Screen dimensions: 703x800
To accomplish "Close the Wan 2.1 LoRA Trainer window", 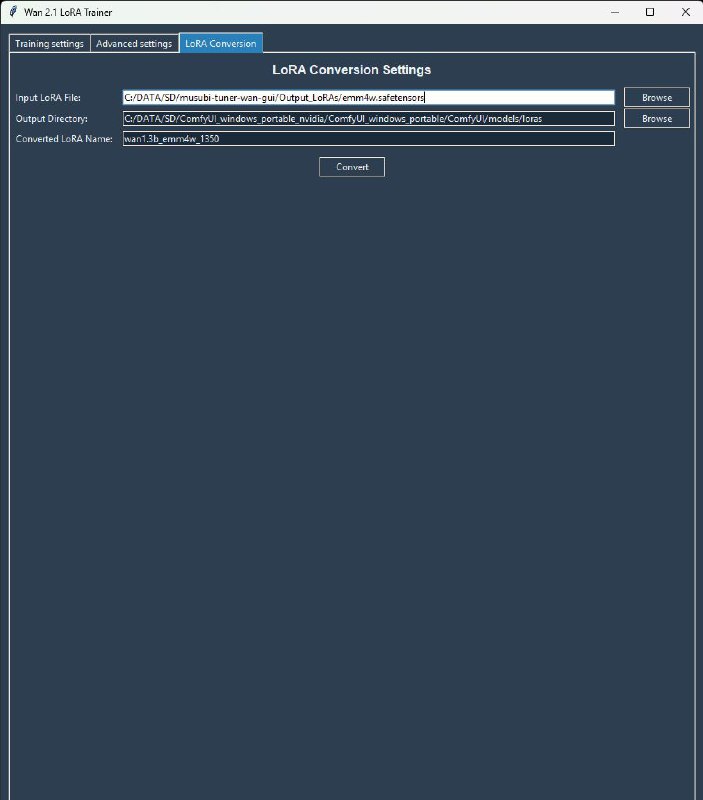I will click(686, 12).
